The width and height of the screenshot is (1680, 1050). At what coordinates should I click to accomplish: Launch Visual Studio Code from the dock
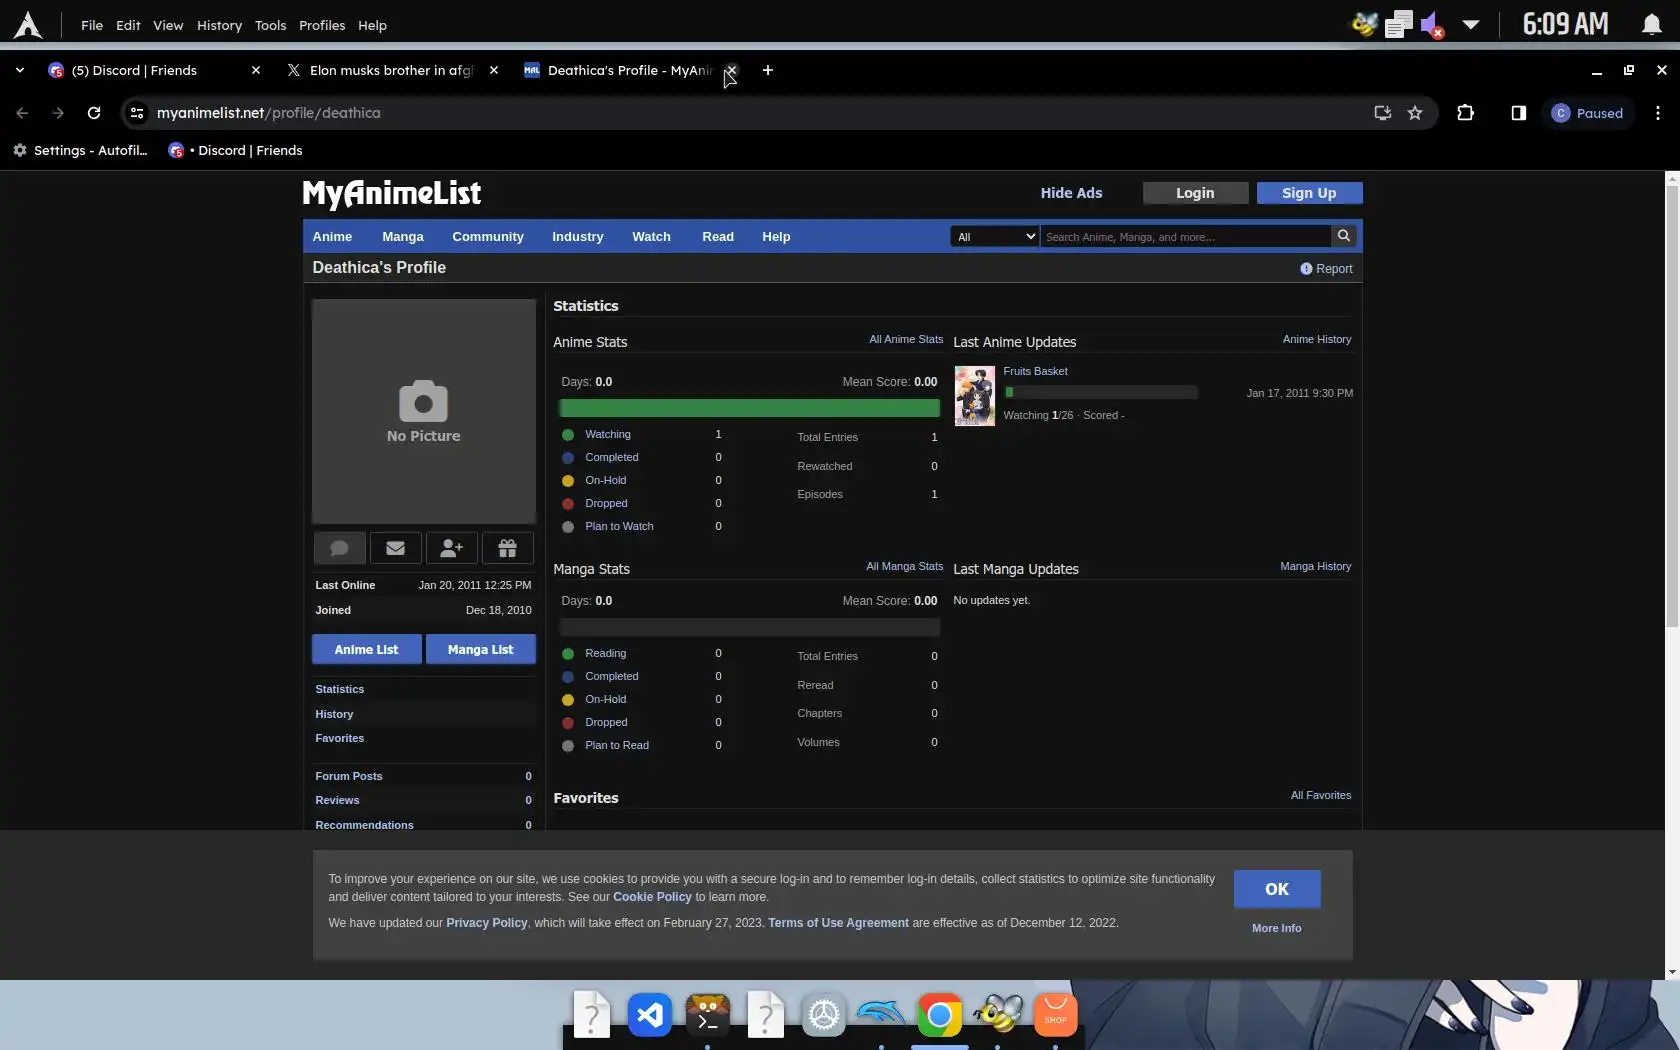point(650,1016)
